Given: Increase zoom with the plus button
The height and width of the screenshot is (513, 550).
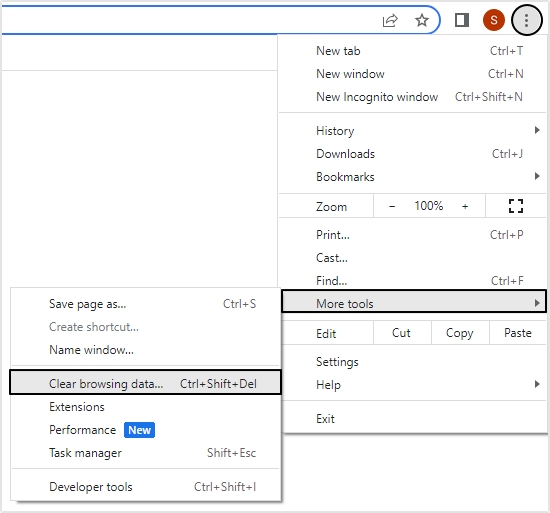Looking at the screenshot, I should (x=465, y=206).
